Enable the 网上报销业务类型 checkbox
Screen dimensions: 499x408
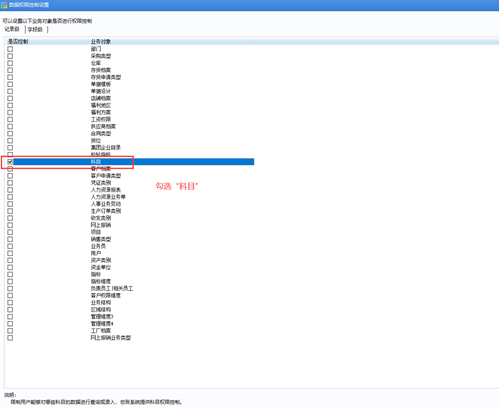coord(10,338)
